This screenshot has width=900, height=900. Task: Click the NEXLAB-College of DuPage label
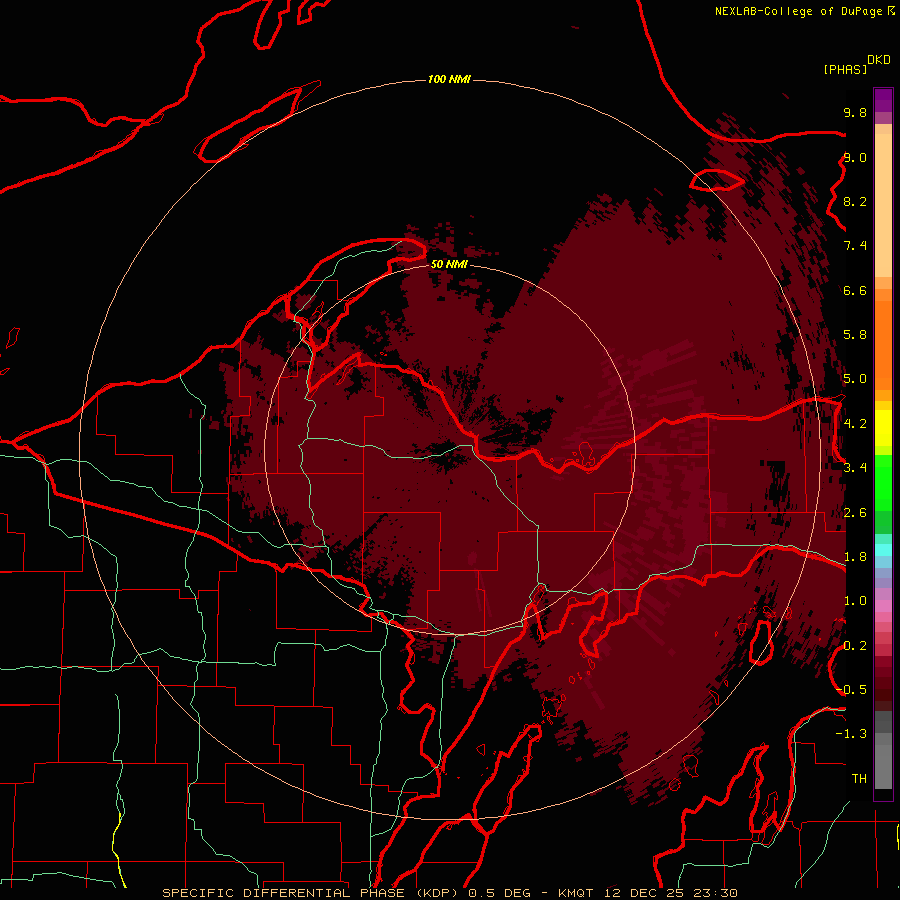[x=798, y=11]
